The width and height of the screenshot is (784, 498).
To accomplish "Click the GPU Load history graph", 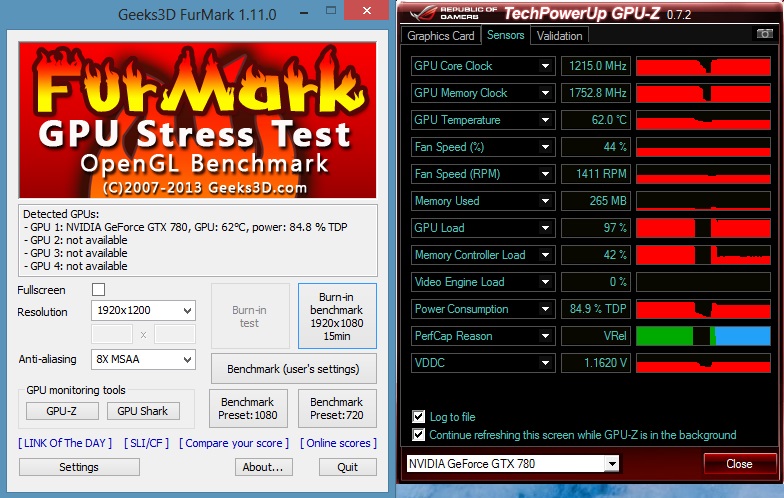I will click(x=703, y=228).
